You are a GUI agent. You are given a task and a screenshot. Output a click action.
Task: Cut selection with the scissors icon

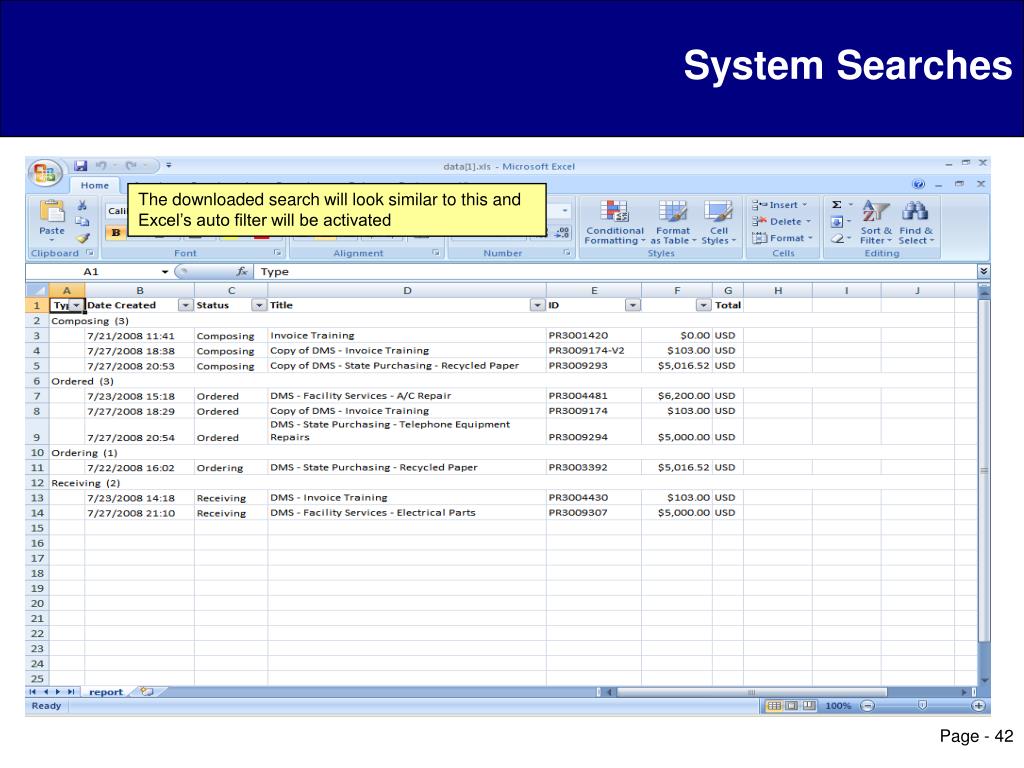[x=82, y=206]
